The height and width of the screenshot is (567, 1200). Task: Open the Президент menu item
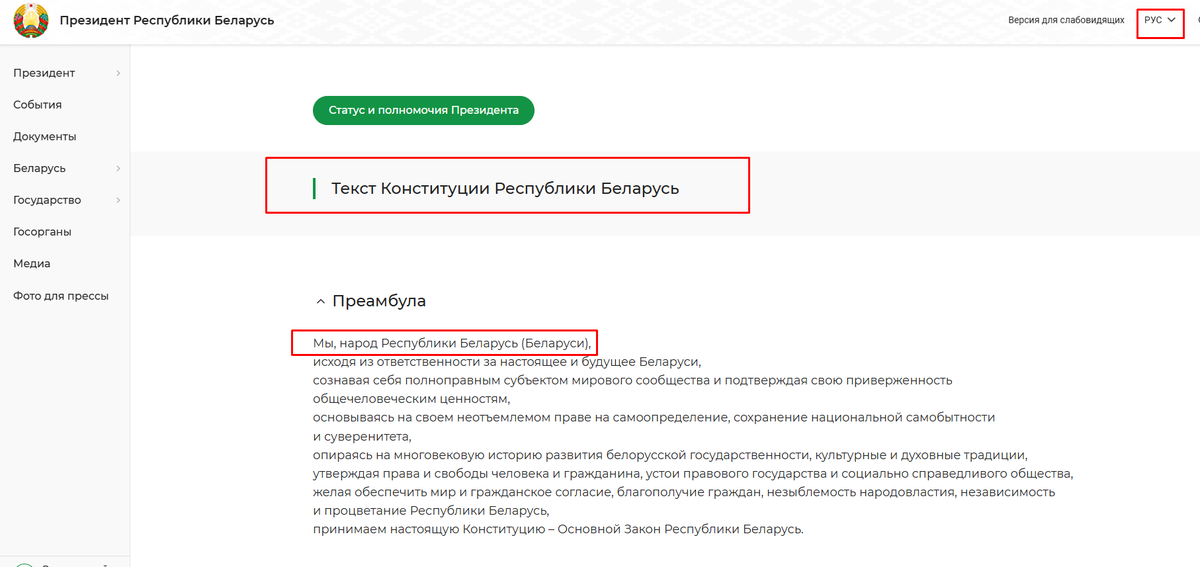point(44,73)
